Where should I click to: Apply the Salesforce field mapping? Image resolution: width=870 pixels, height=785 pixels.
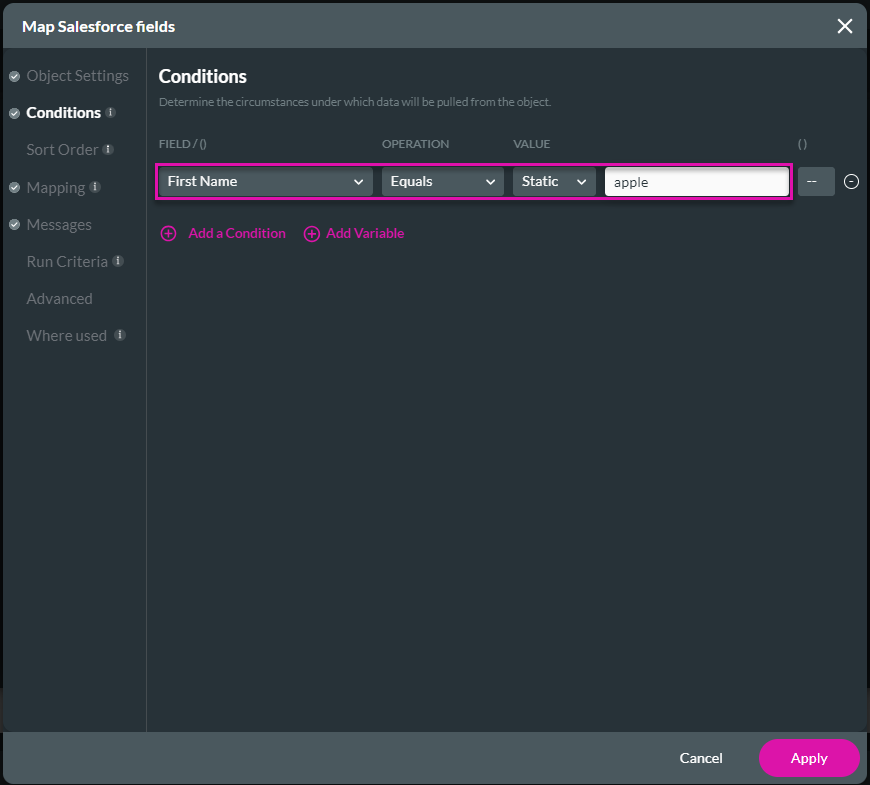click(809, 758)
